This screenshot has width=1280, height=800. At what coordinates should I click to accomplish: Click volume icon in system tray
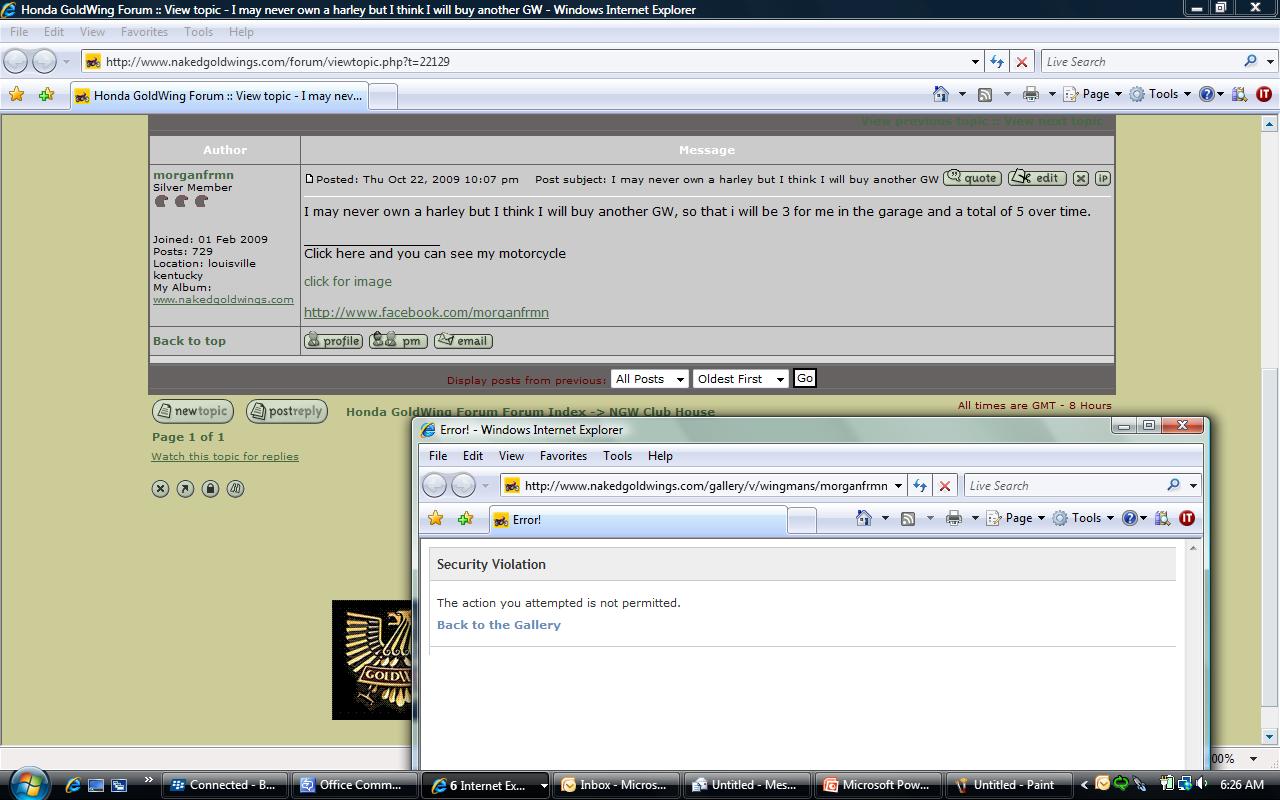pos(1201,784)
